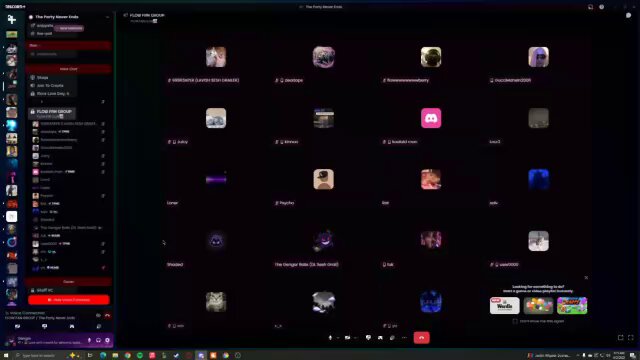Toggle deafen headphones in user panel
The image size is (640, 360).
98,340
